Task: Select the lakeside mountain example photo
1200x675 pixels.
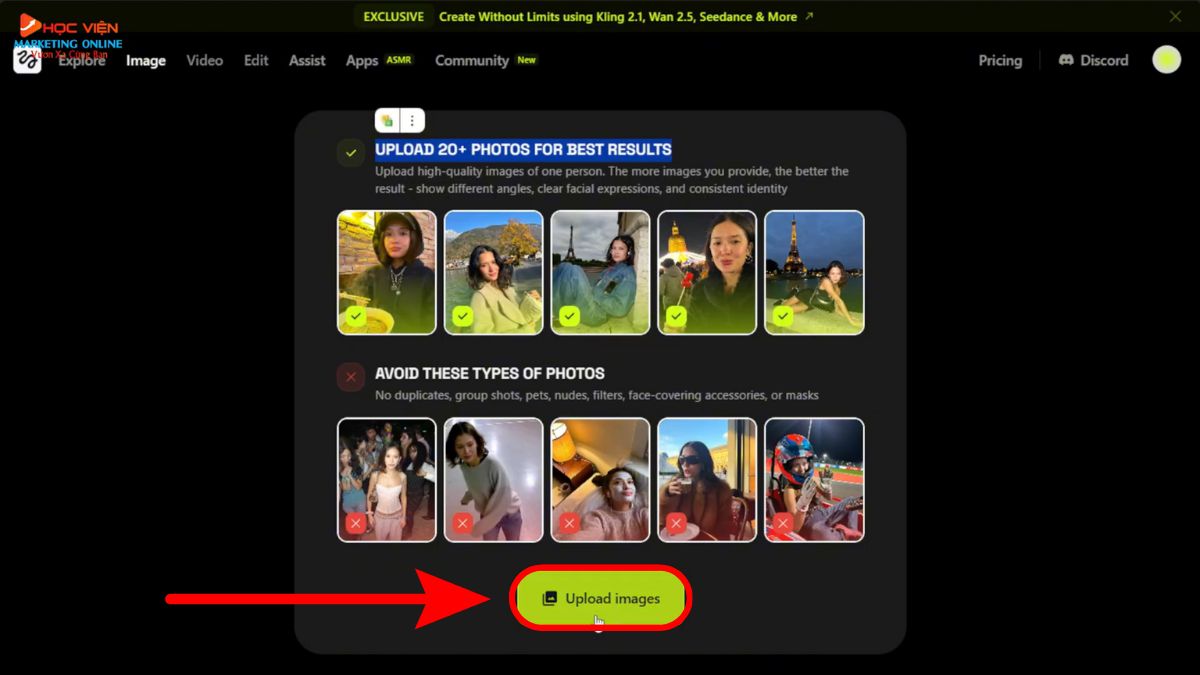Action: click(493, 271)
